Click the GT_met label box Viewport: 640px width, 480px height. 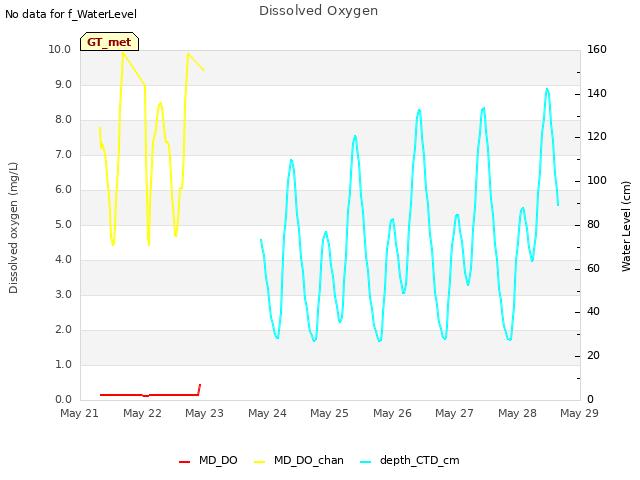point(109,42)
